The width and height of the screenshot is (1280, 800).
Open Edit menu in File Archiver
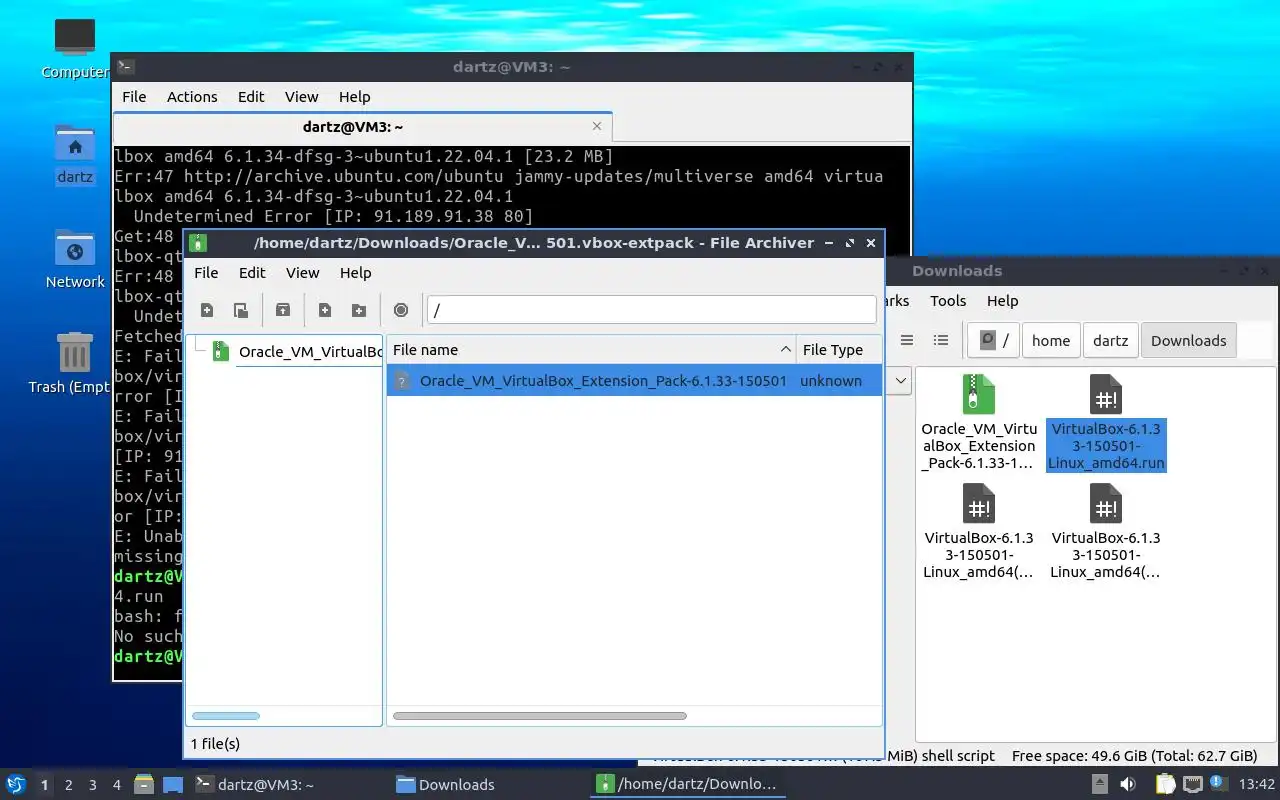coord(252,272)
